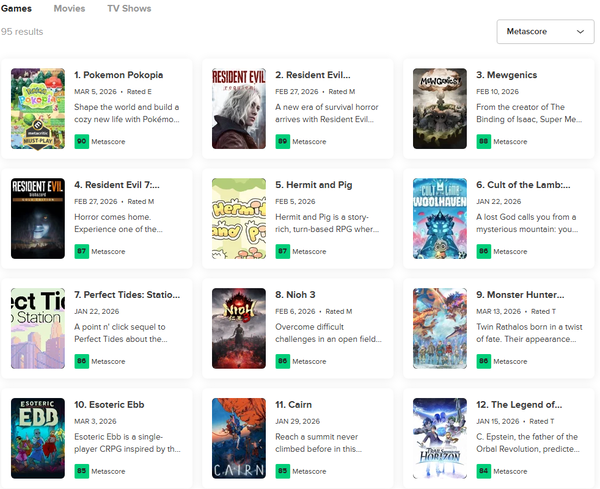Screen dimensions: 600x489
Task: Open Trails Beyond the Horizon cover
Action: coord(440,438)
